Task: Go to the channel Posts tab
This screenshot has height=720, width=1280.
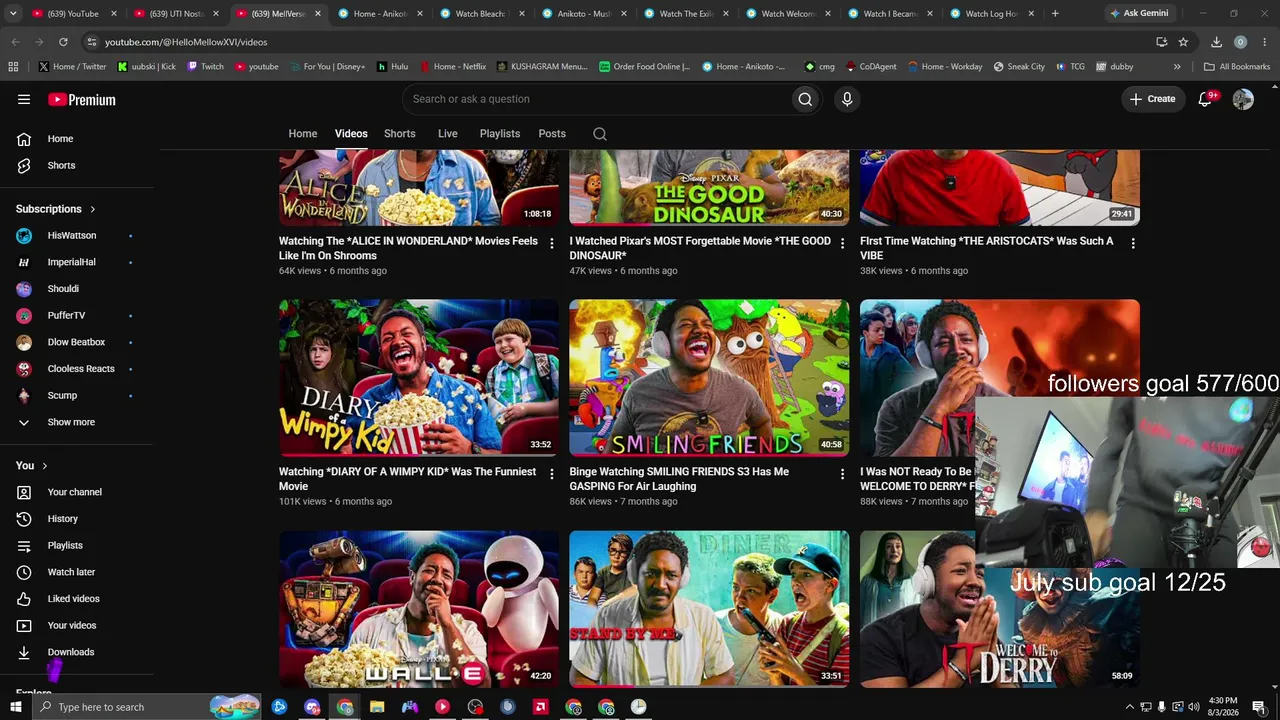Action: click(552, 134)
